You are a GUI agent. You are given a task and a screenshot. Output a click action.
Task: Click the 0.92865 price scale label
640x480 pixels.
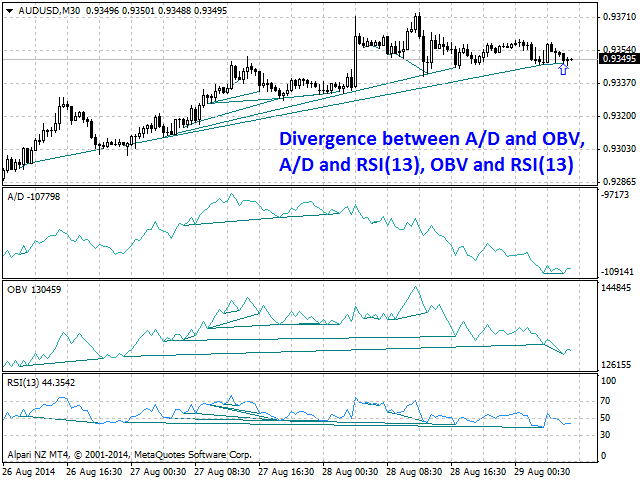click(x=619, y=182)
